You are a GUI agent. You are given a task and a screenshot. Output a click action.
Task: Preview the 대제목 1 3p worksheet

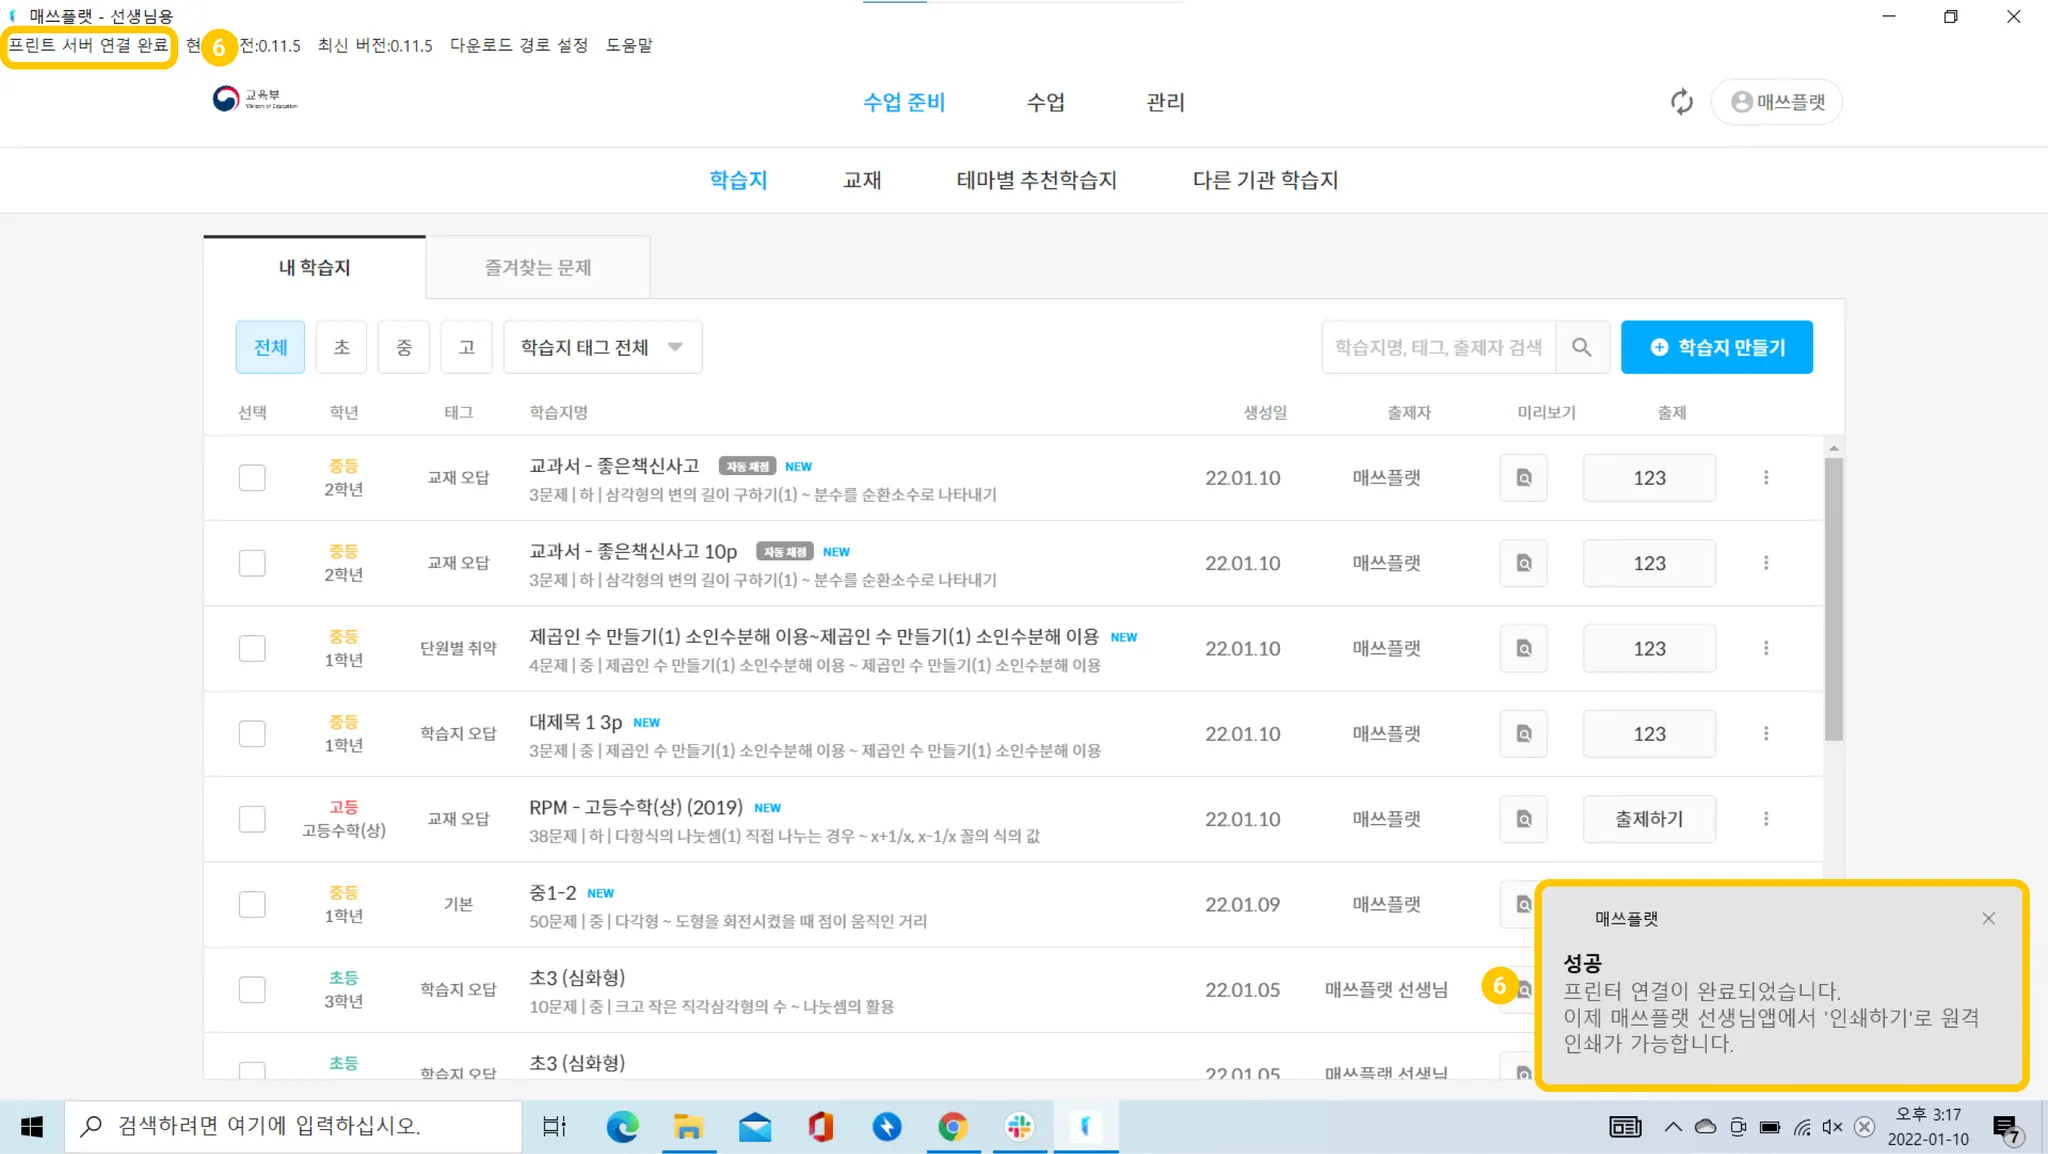click(x=1523, y=734)
